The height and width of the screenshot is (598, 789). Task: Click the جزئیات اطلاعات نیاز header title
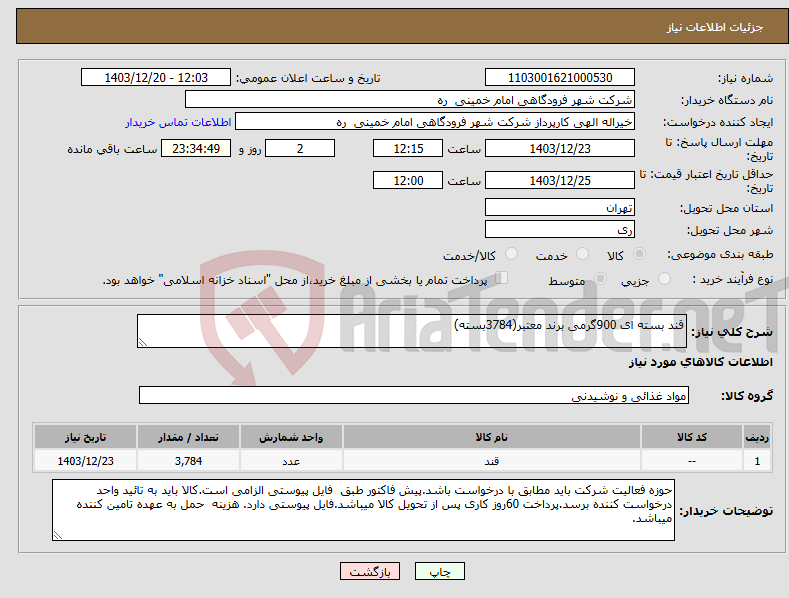click(715, 27)
